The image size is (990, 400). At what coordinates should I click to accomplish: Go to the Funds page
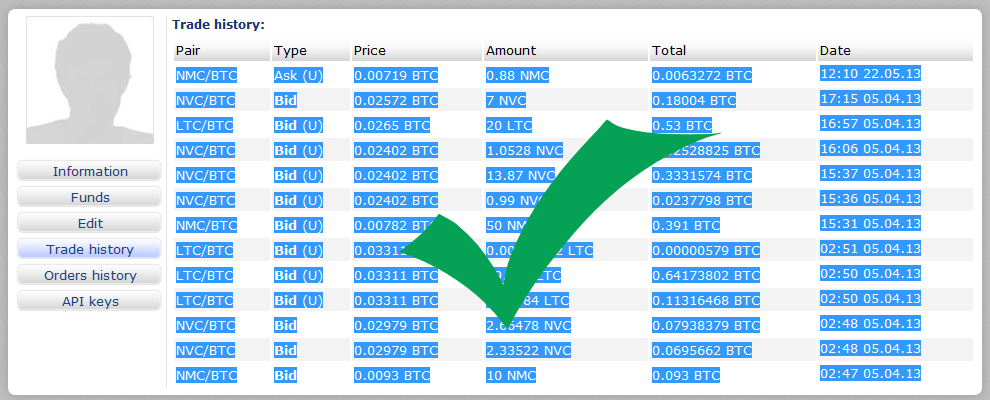[90, 197]
